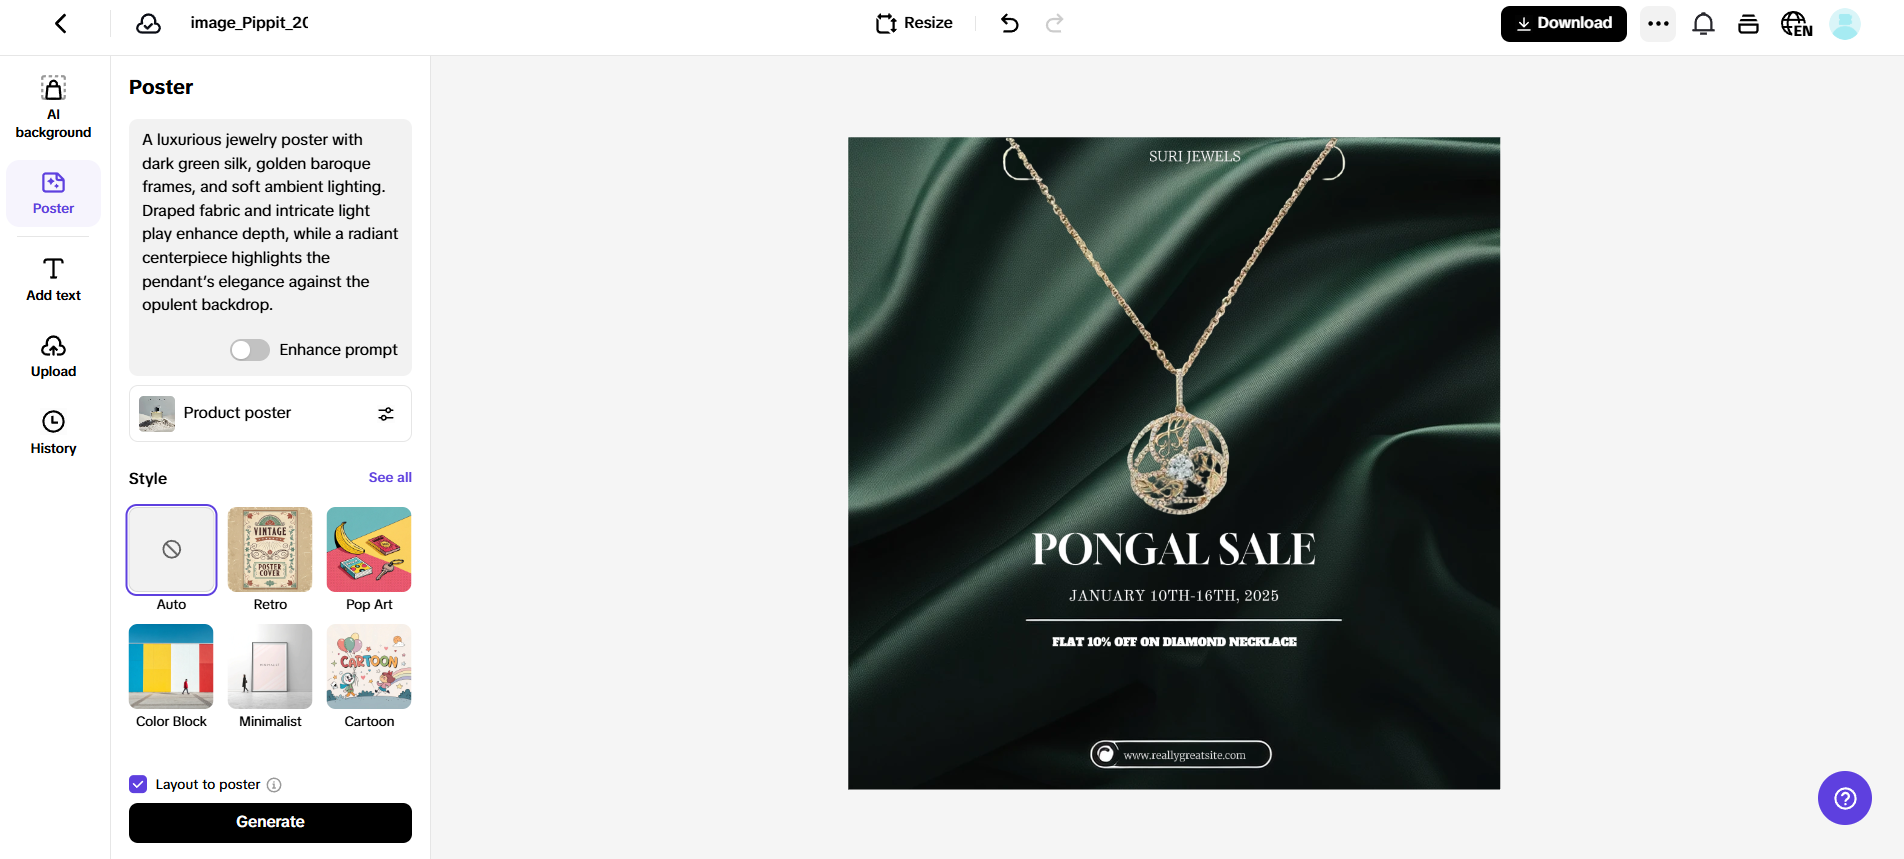
Task: Open the purple help question icon
Action: tap(1844, 797)
